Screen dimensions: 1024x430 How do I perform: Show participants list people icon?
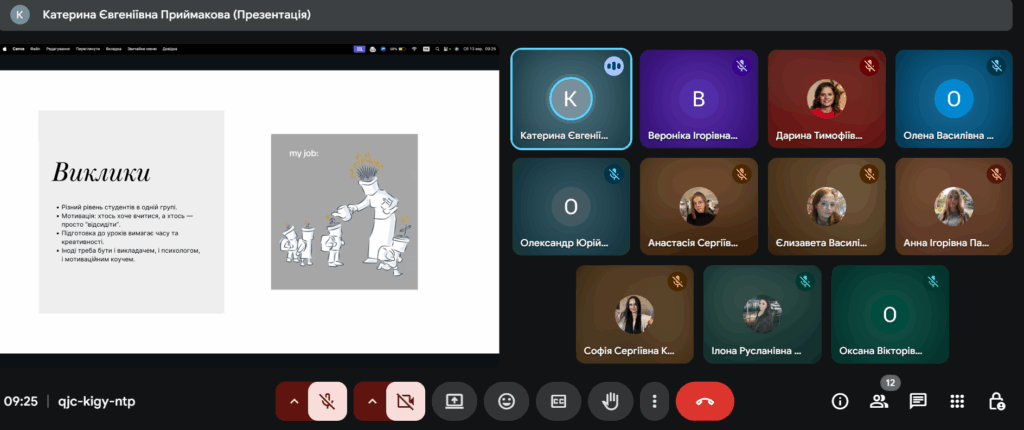click(x=879, y=401)
